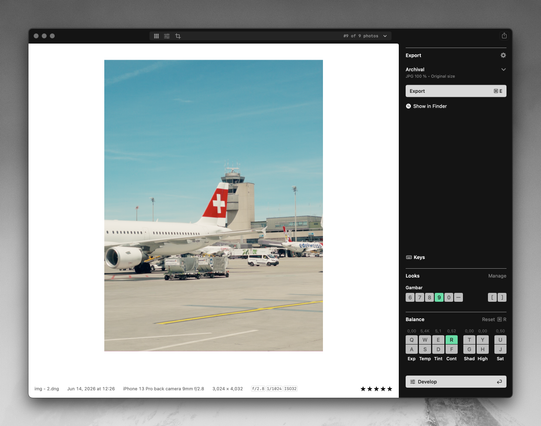
Task: Lower temperature with the S key
Action: tap(425, 349)
